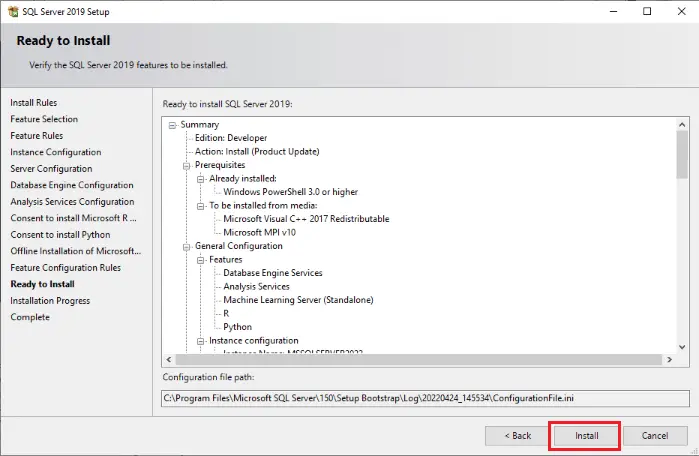Select the 'Python' feature row
Image resolution: width=699 pixels, height=456 pixels.
[238, 327]
